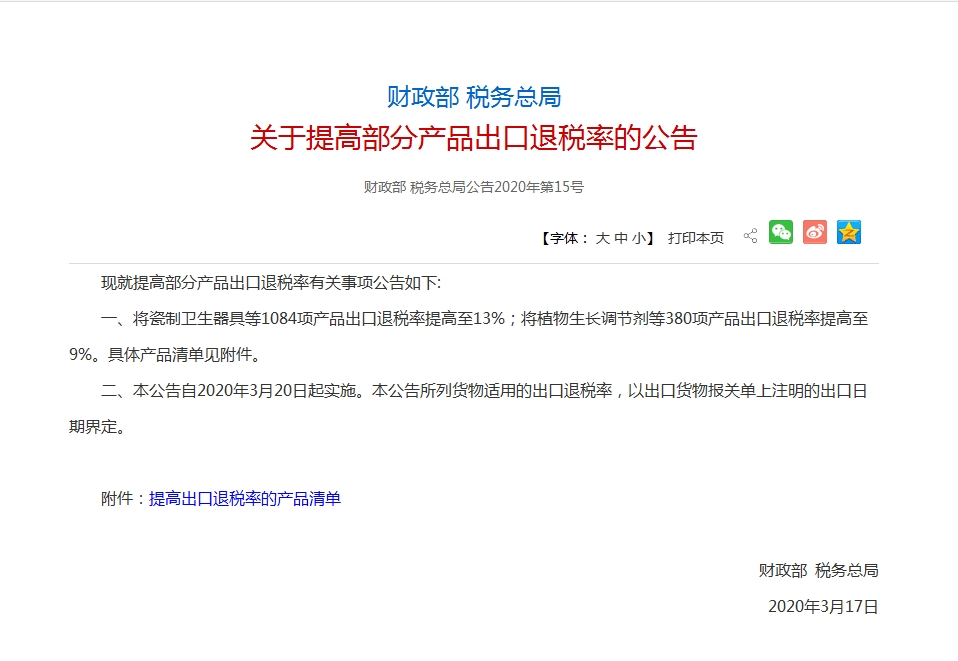The height and width of the screenshot is (661, 958).
Task: Share the announcement to Weibo
Action: click(x=814, y=232)
